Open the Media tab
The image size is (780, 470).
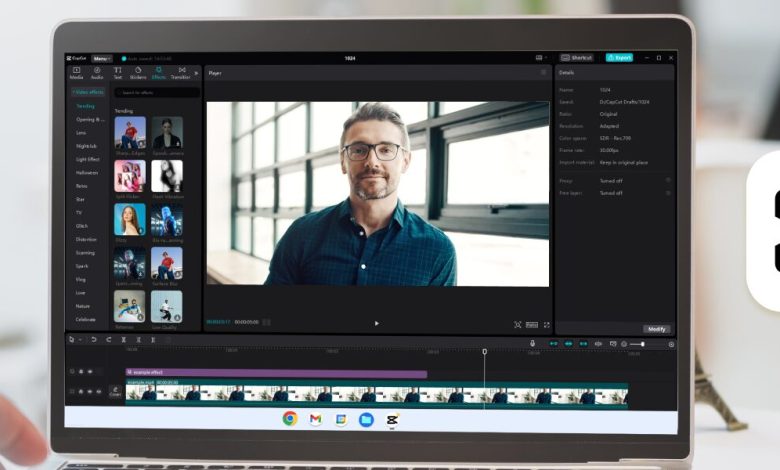tap(76, 73)
